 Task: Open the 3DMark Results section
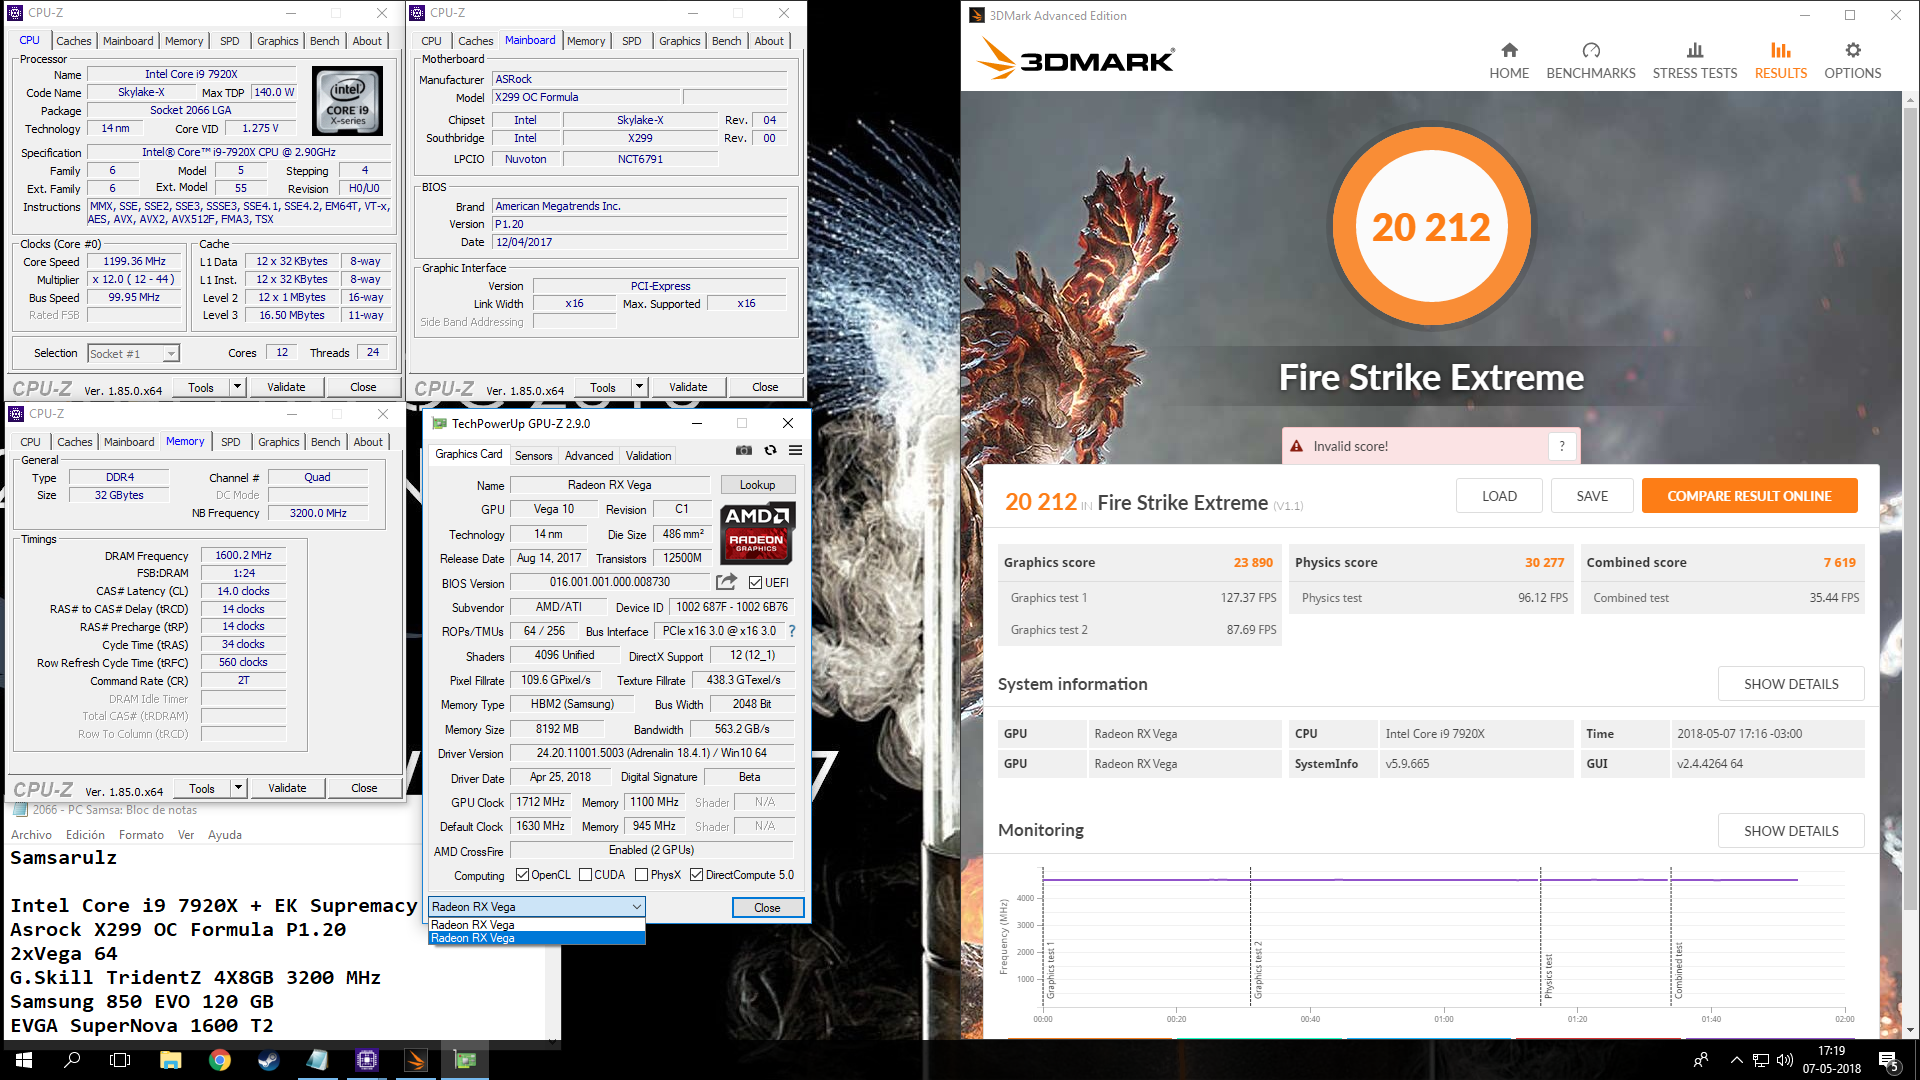point(1781,61)
